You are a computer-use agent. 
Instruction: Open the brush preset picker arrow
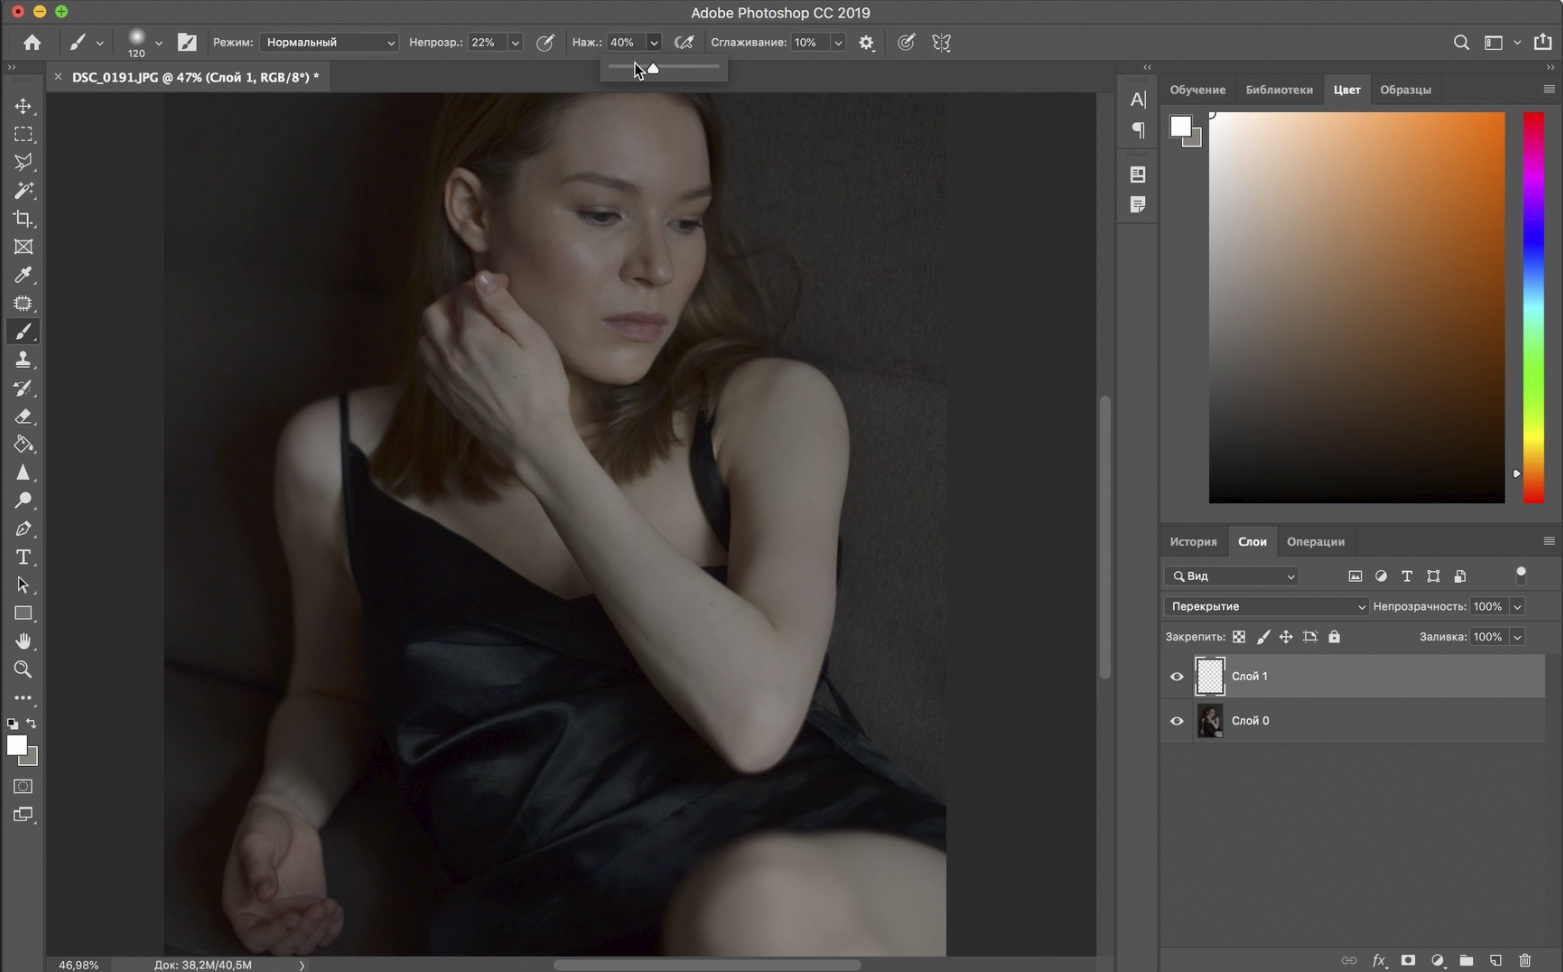(x=158, y=43)
